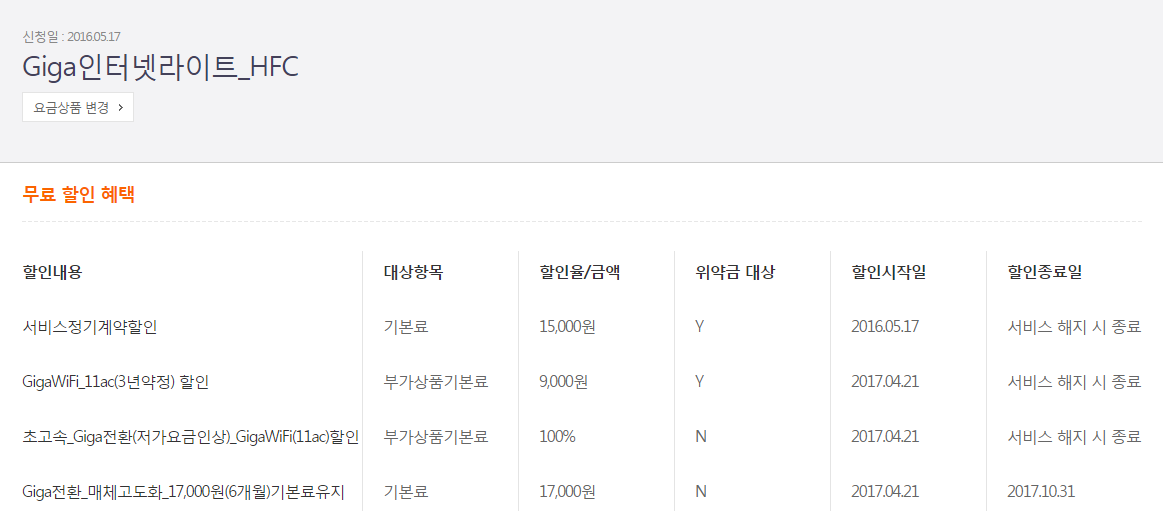
Task: Select the 9,000원 discount amount
Action: tap(563, 382)
